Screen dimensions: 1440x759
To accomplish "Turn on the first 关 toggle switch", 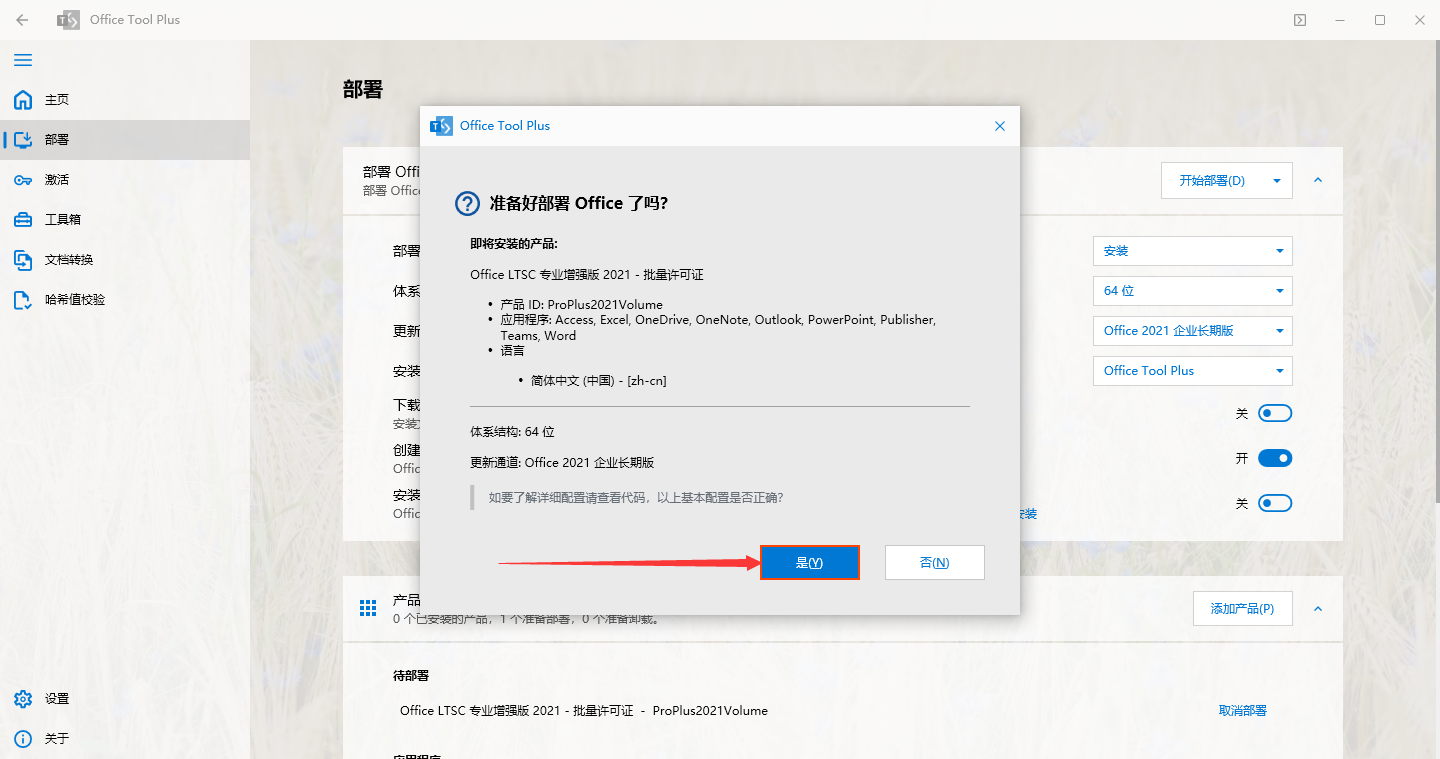I will (1275, 412).
